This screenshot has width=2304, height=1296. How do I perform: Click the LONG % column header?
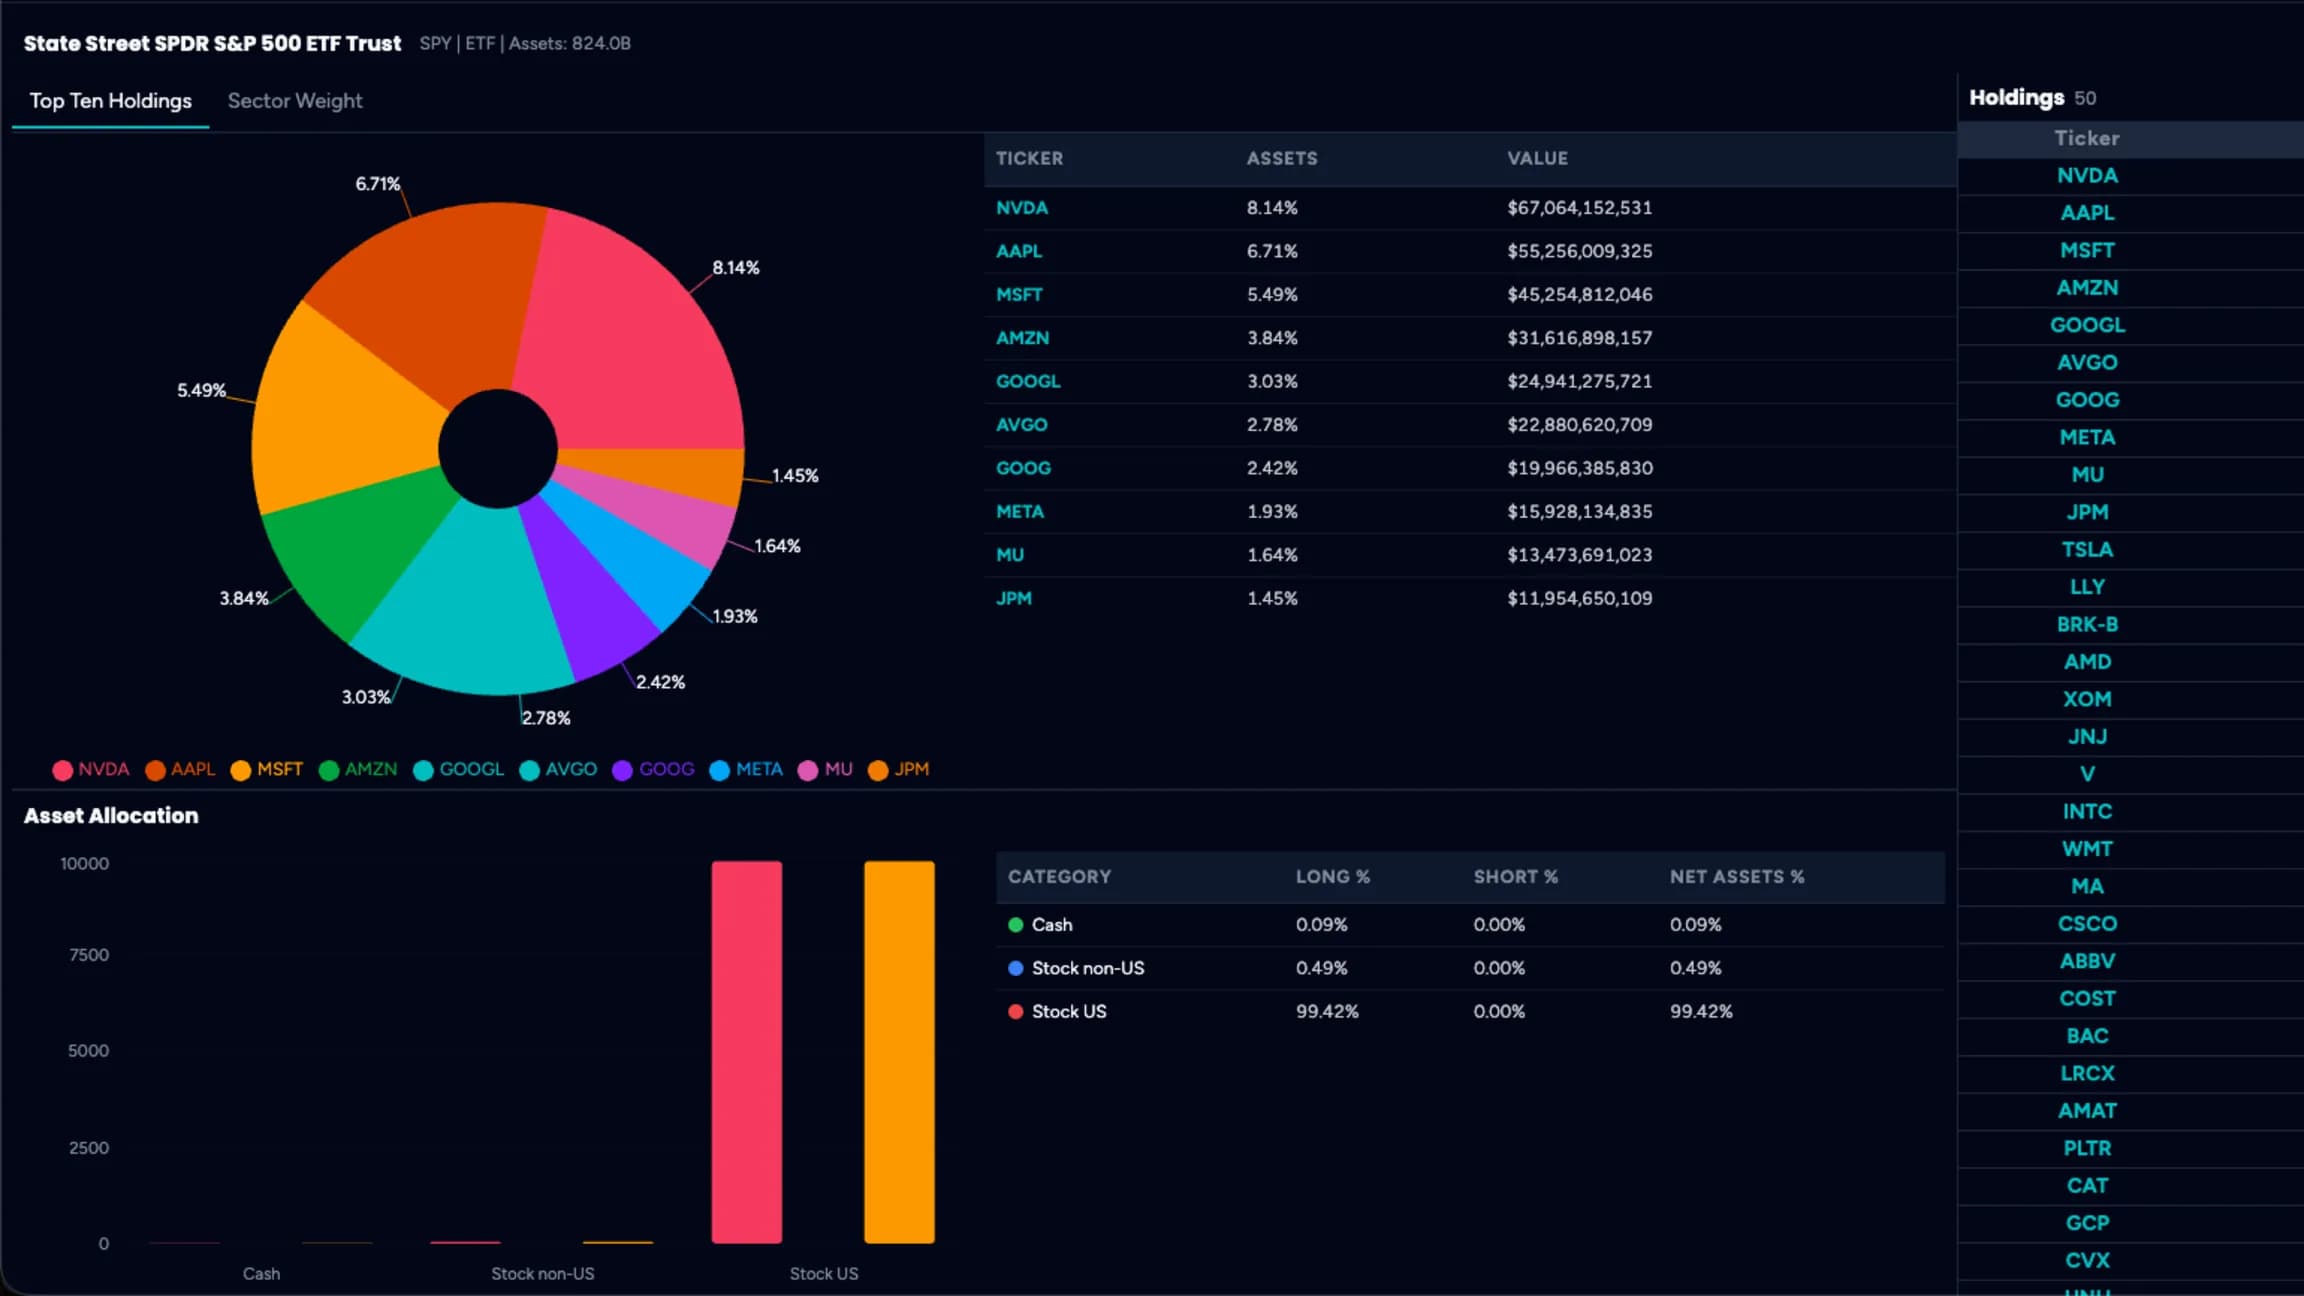[x=1333, y=877]
